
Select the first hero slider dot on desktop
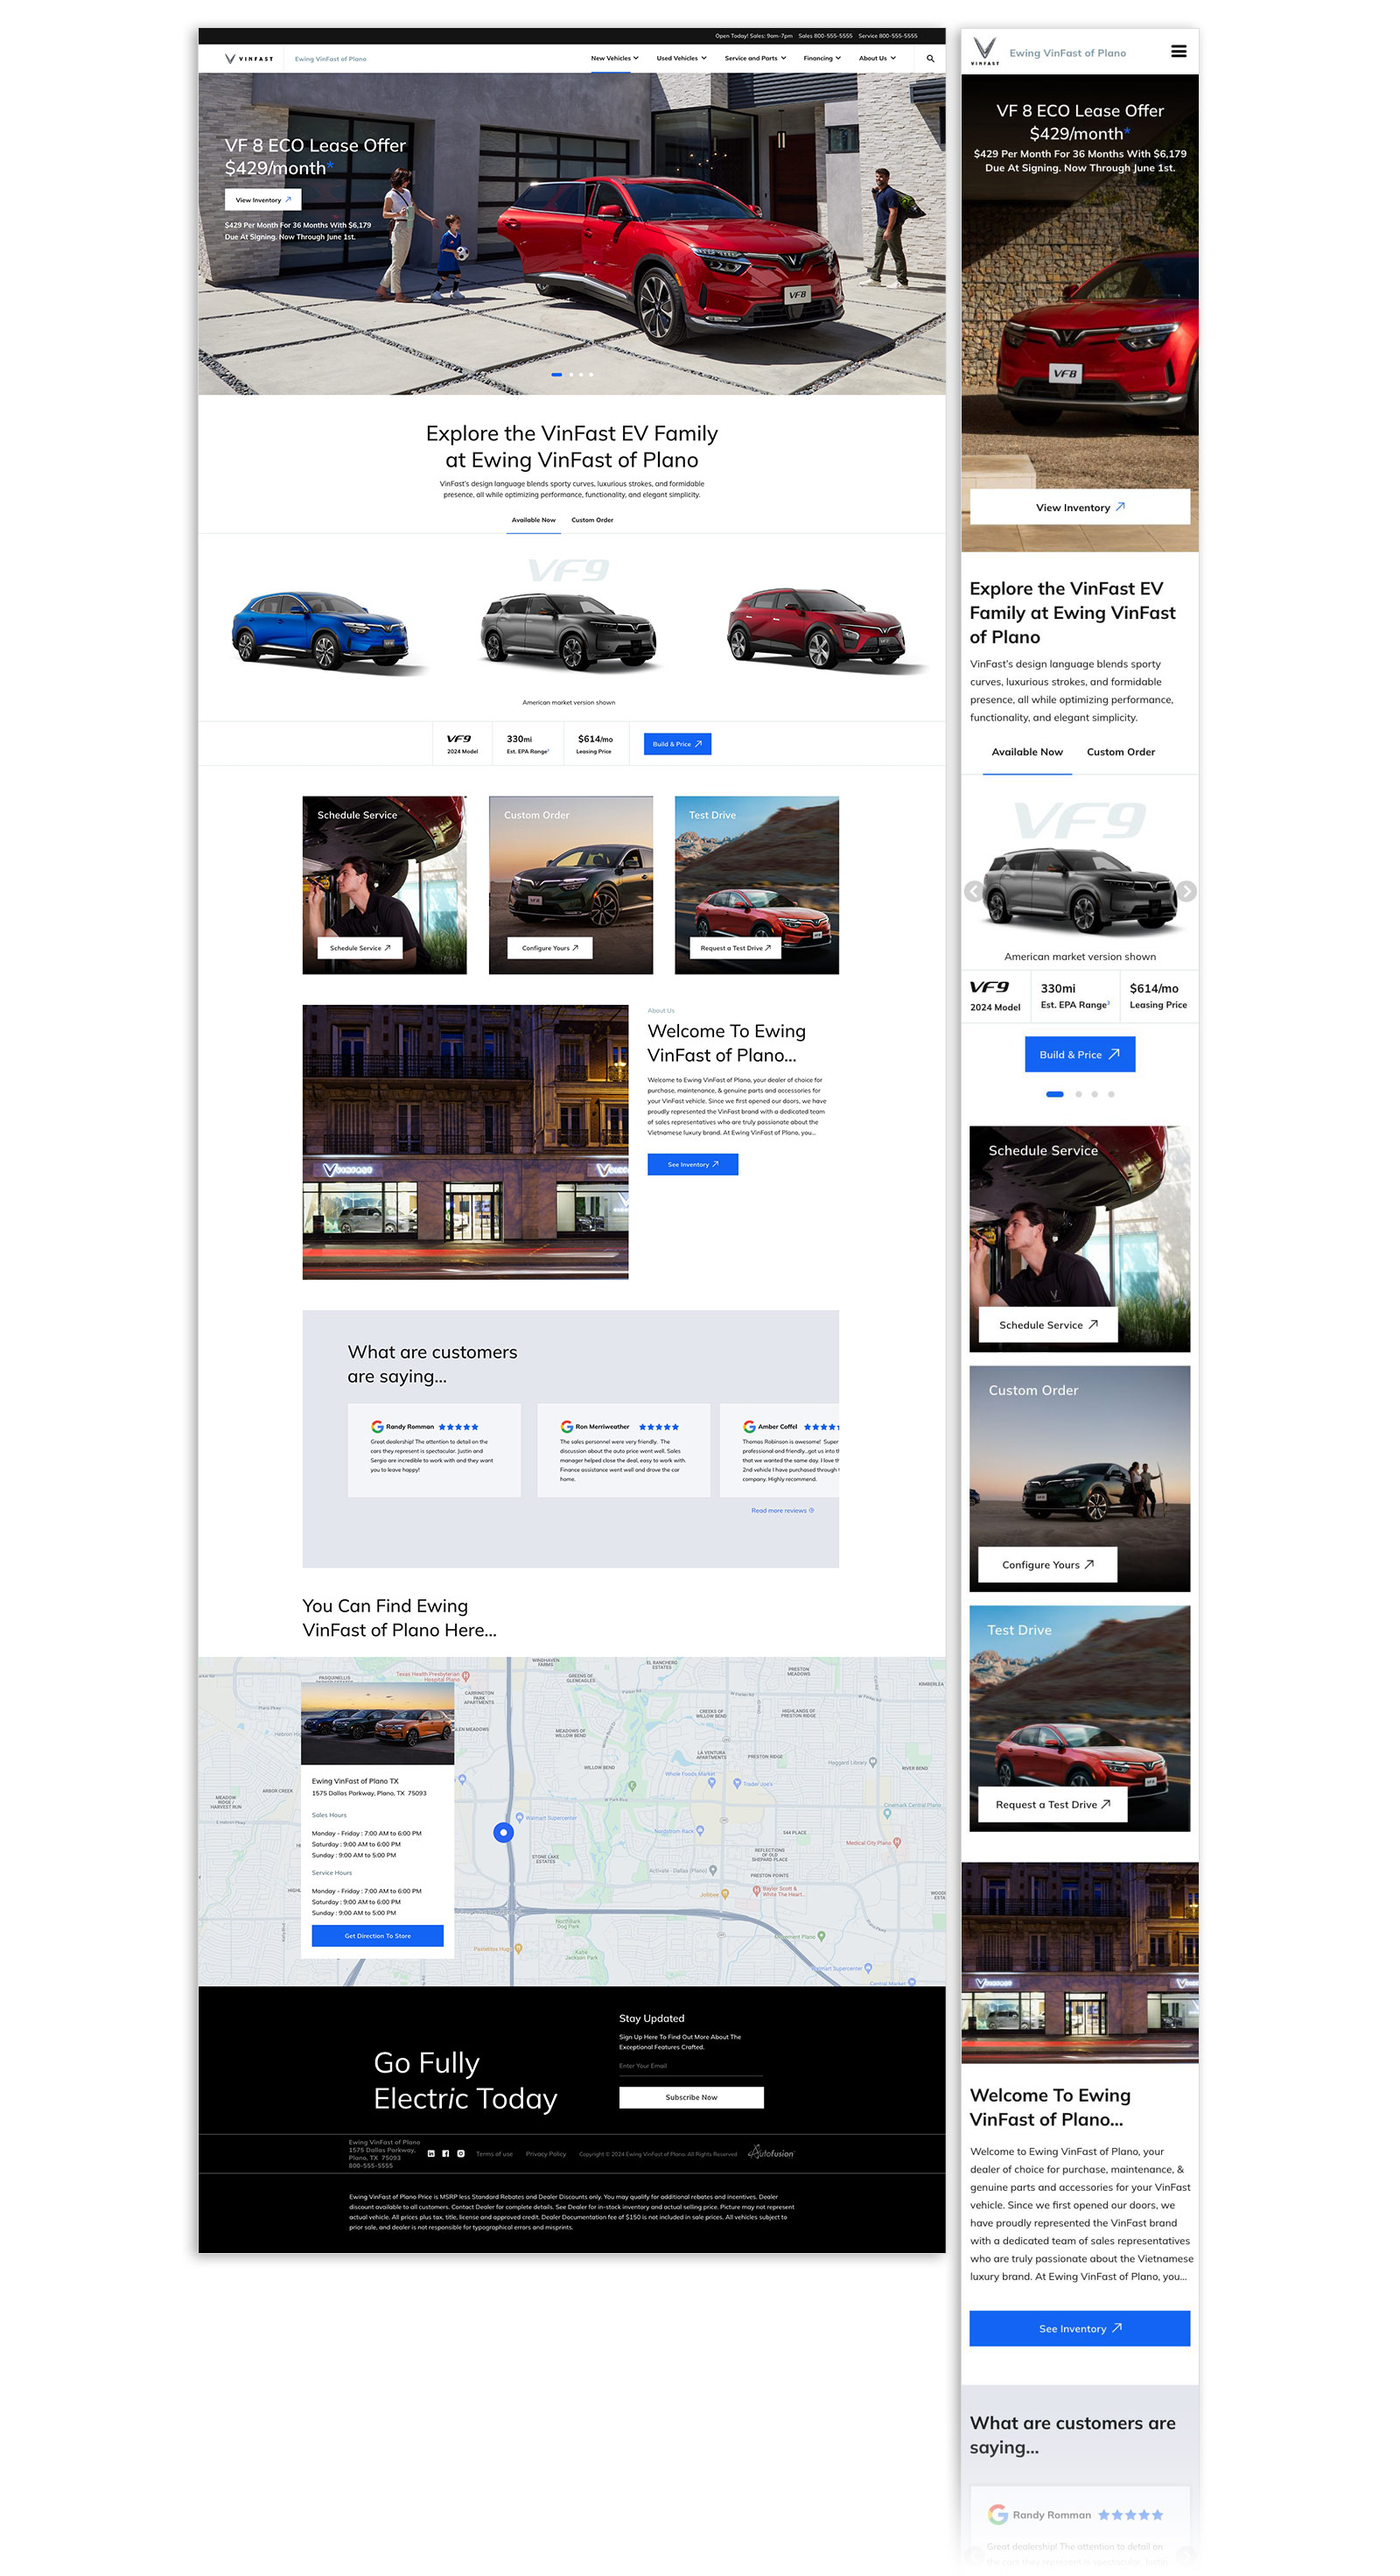[556, 374]
